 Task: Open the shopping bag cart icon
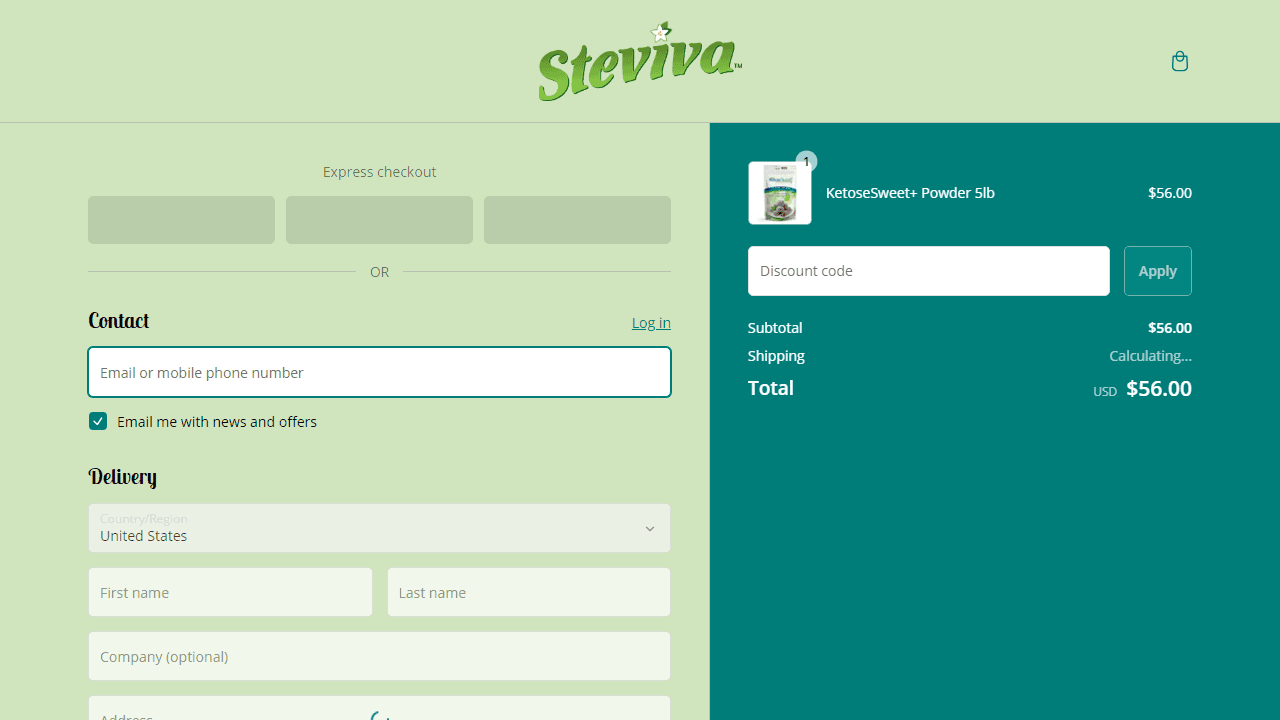click(x=1180, y=62)
